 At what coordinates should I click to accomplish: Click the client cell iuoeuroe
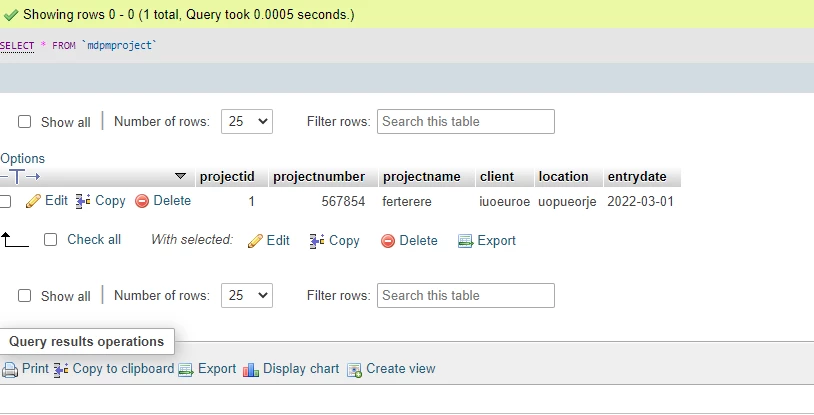pos(504,202)
